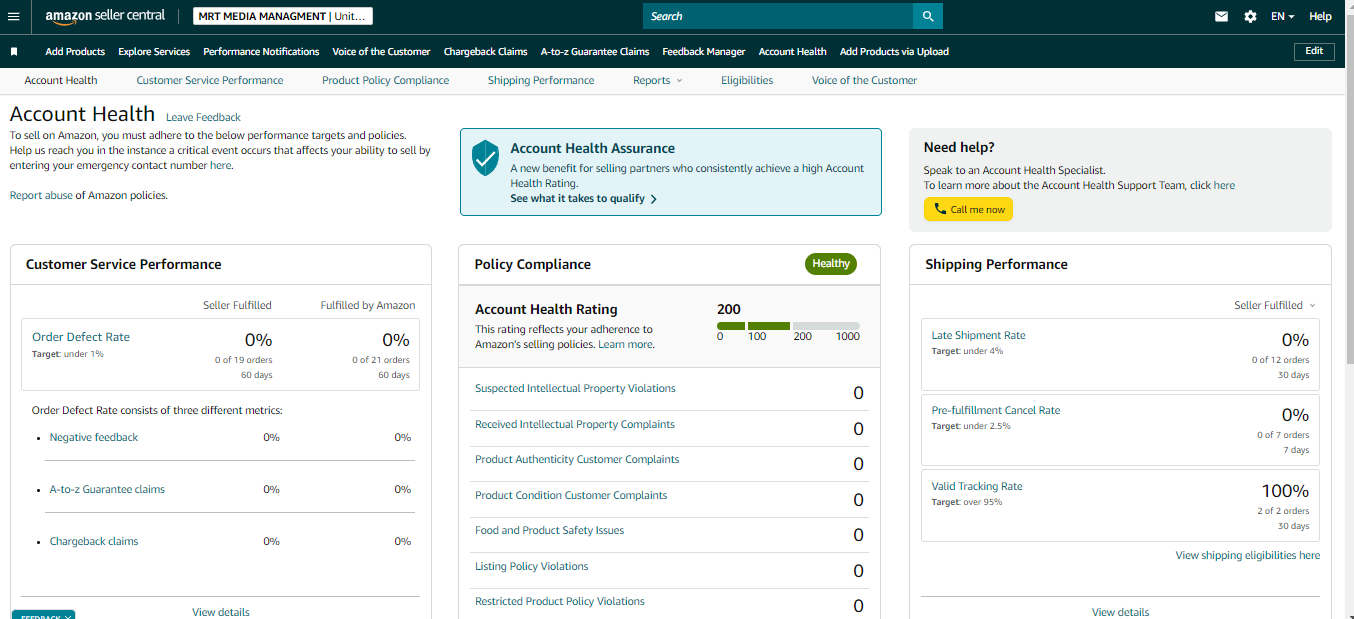Click the Amazon Seller Central logo

[x=105, y=17]
